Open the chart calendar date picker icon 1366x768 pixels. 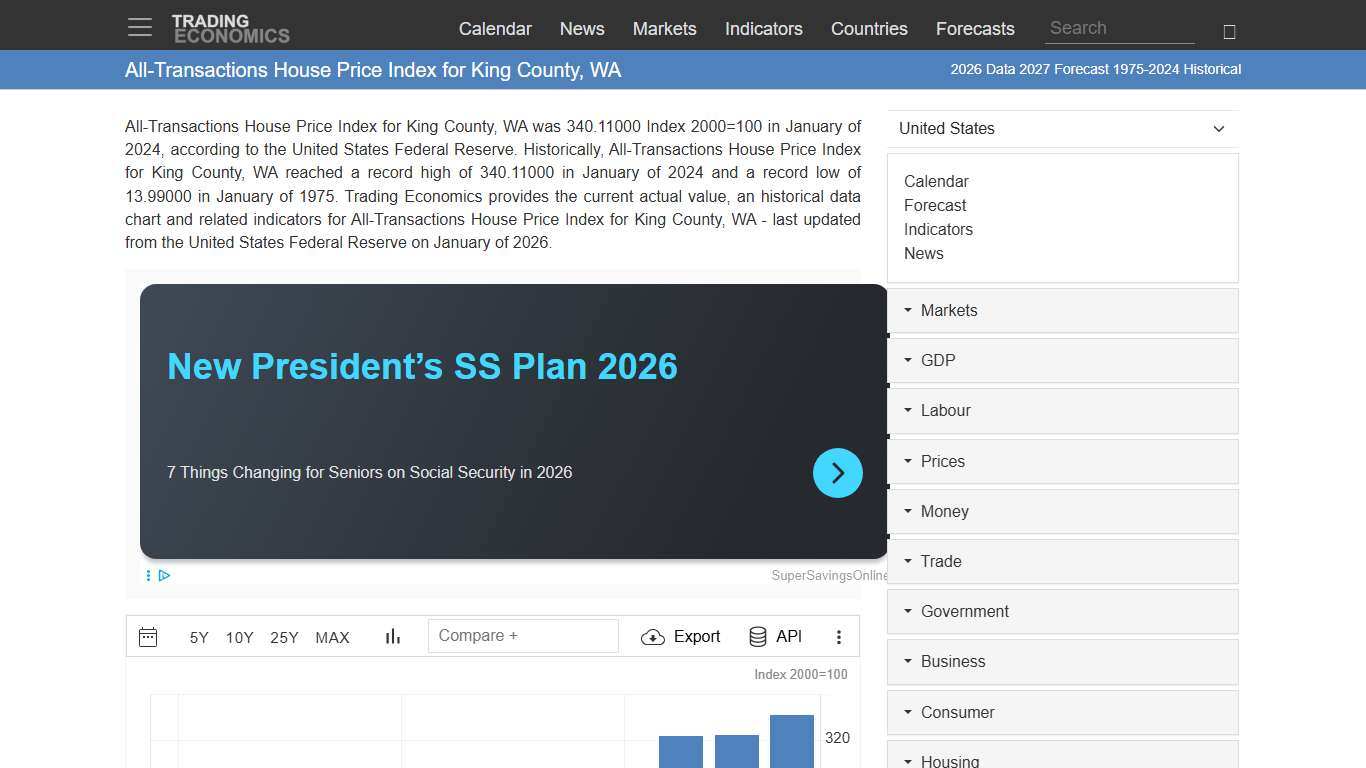[148, 637]
